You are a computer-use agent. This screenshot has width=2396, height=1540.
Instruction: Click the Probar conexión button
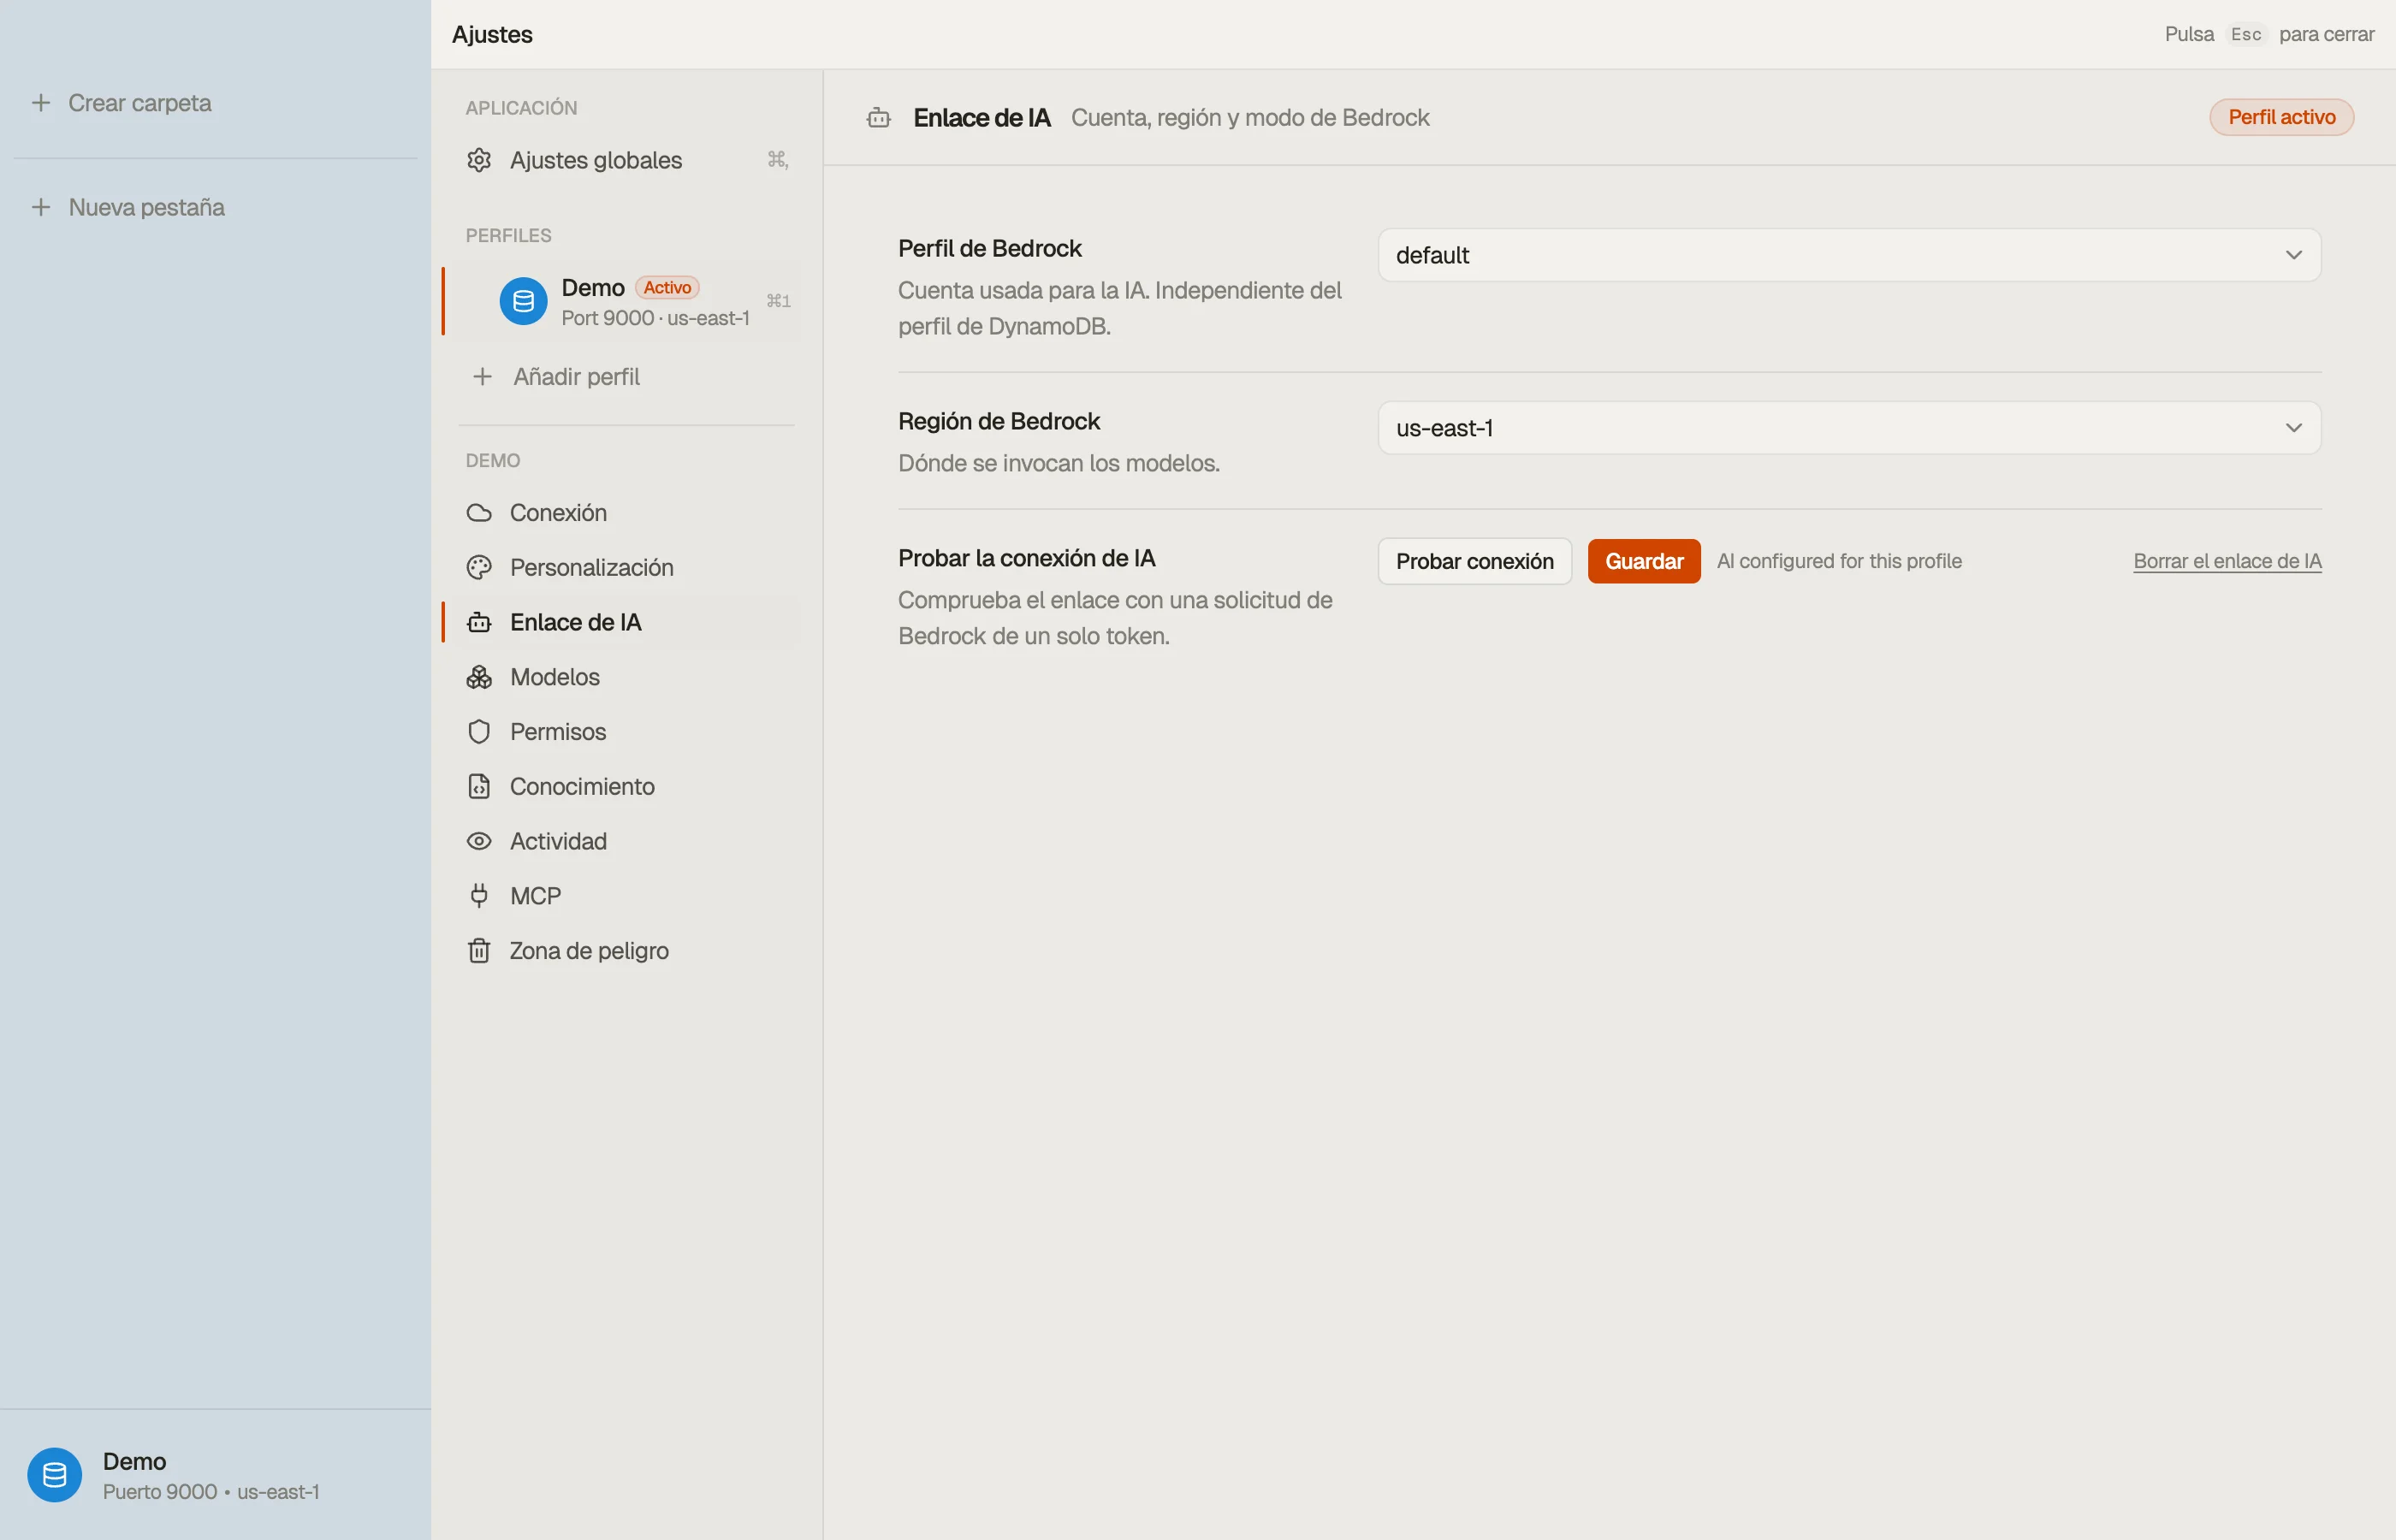click(x=1474, y=561)
